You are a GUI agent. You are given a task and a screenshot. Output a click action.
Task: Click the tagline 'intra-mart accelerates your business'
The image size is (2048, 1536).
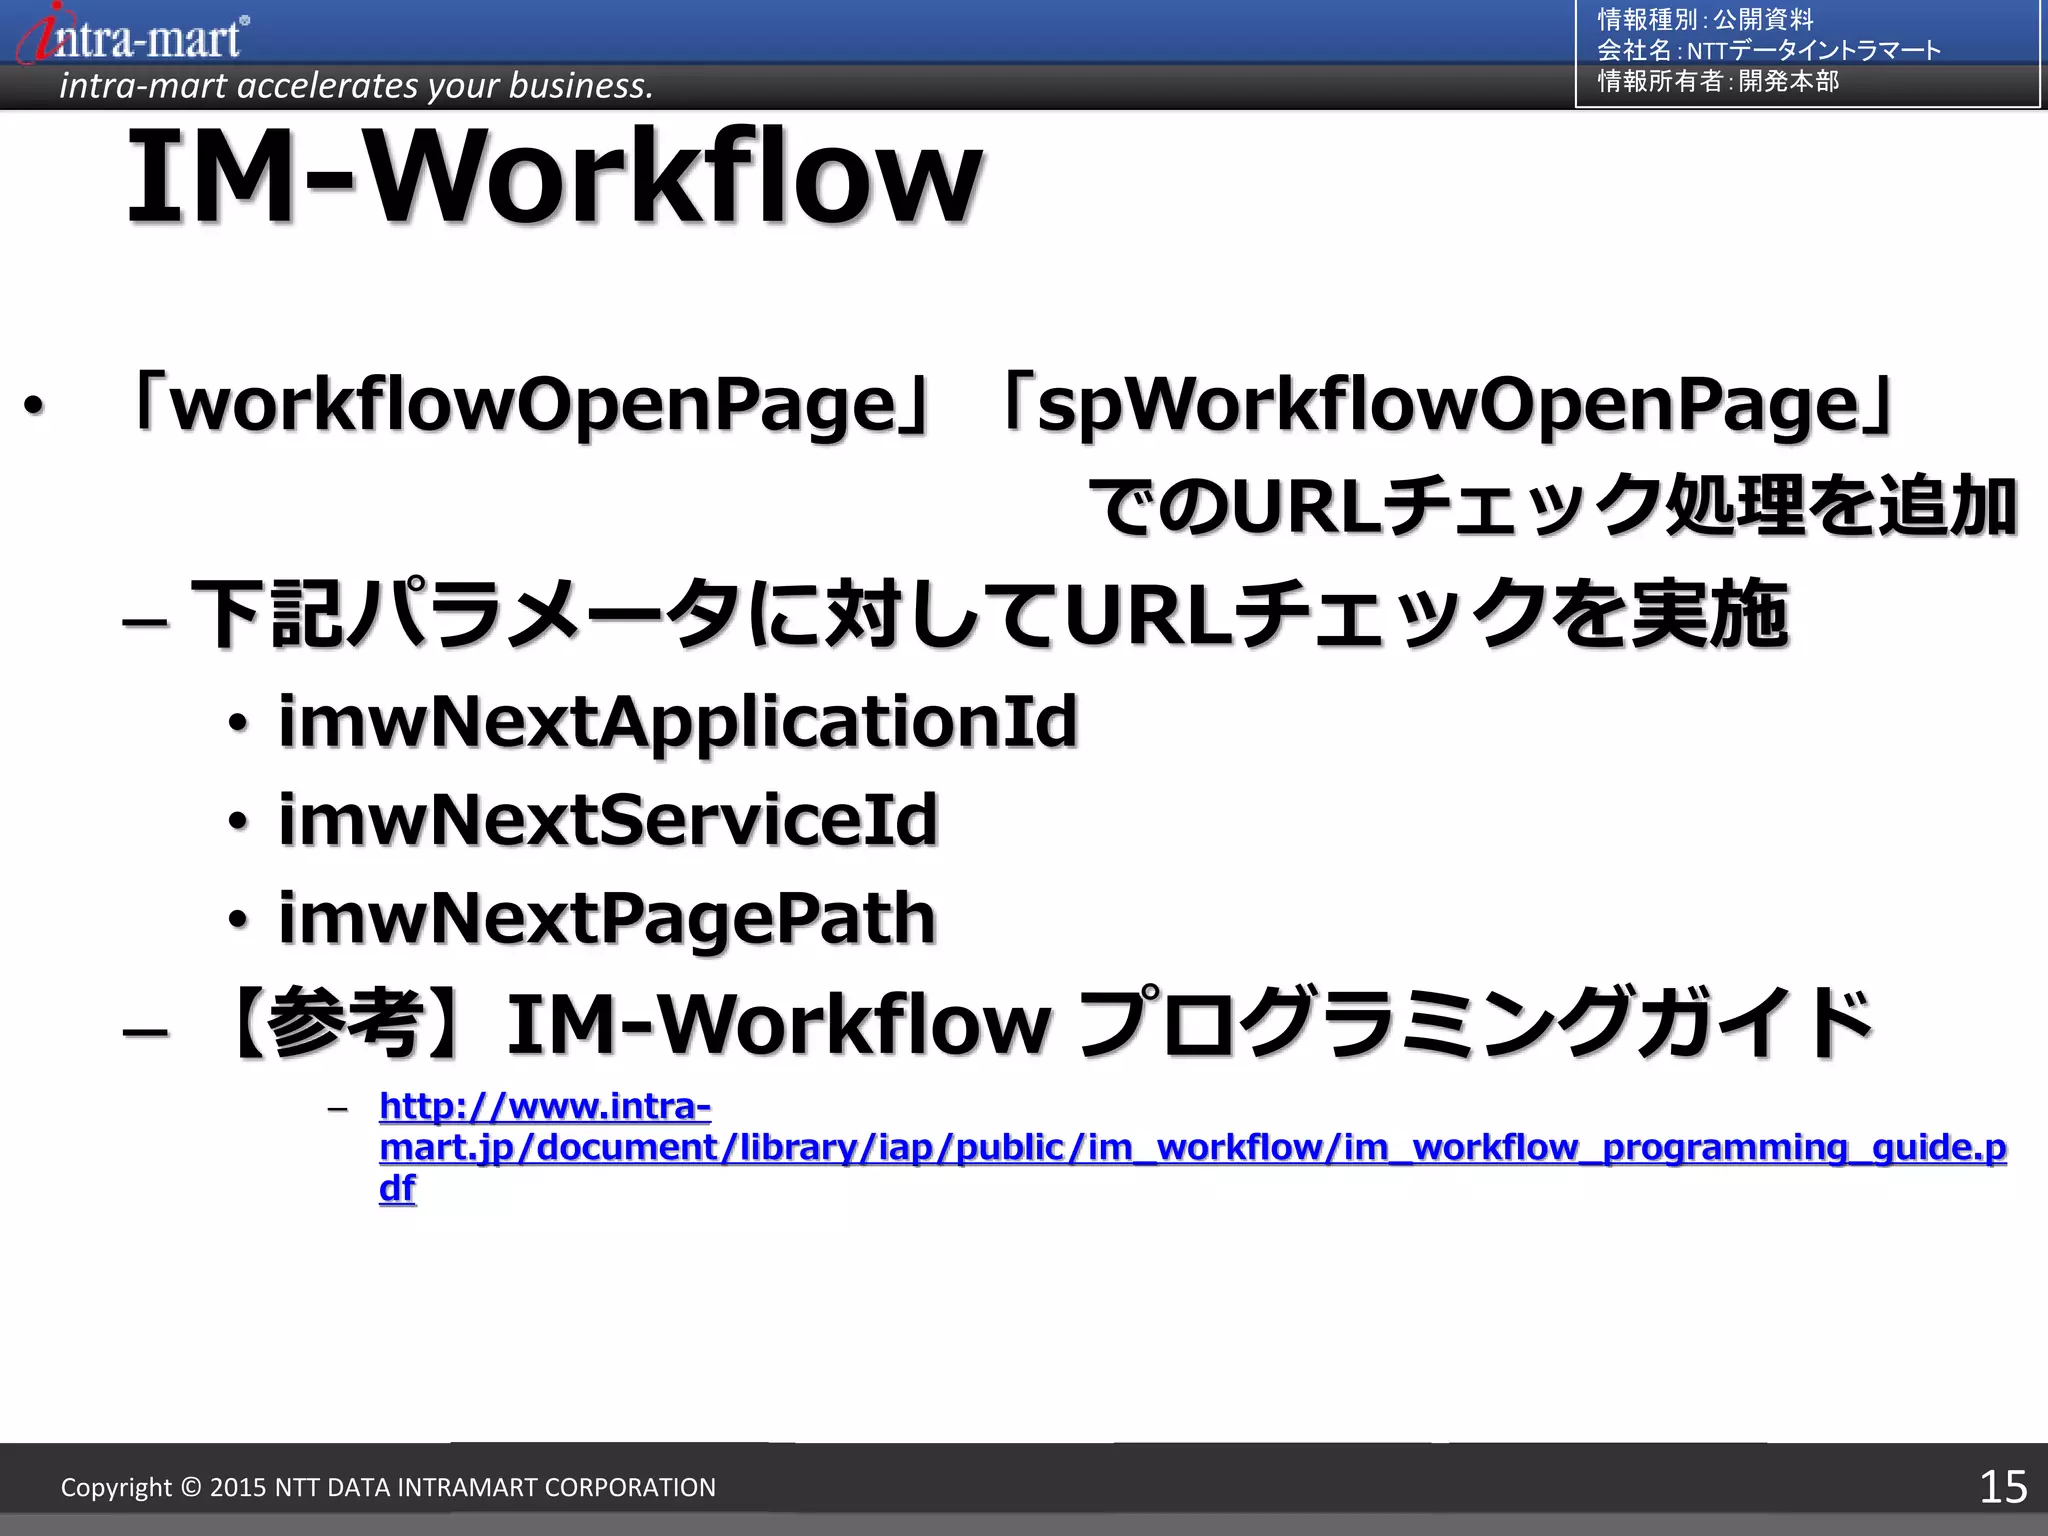[355, 86]
